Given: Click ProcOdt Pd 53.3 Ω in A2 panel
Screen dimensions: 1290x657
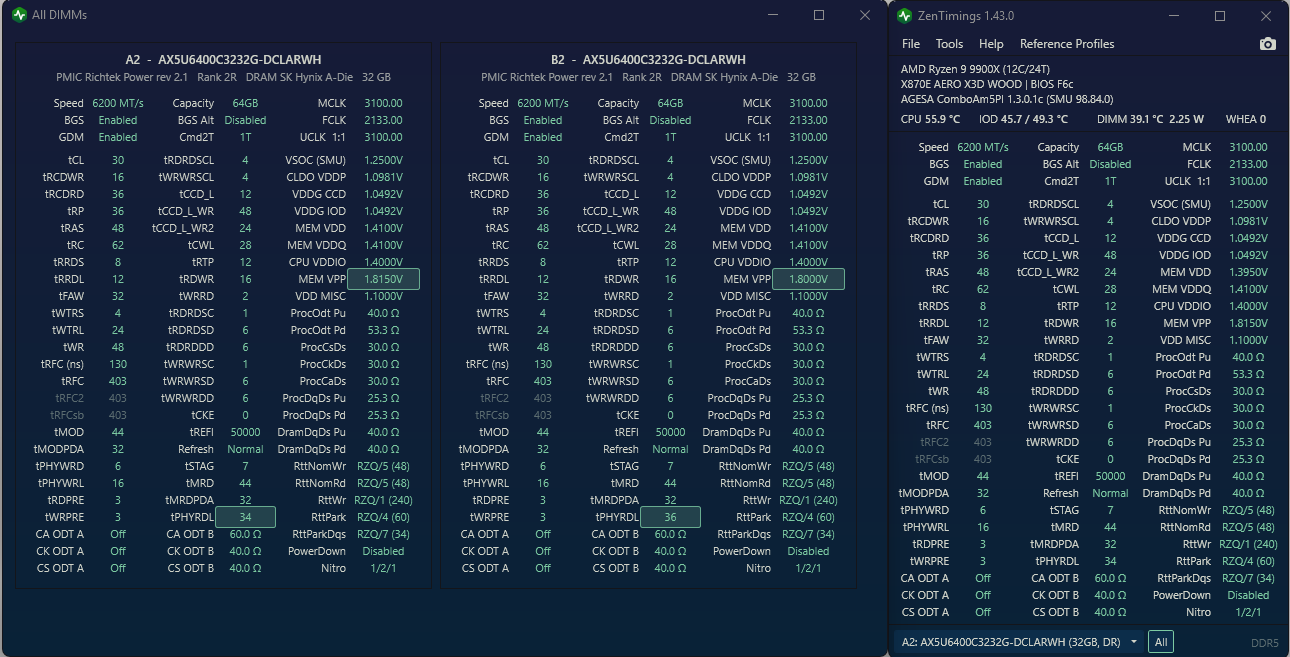Looking at the screenshot, I should [383, 330].
